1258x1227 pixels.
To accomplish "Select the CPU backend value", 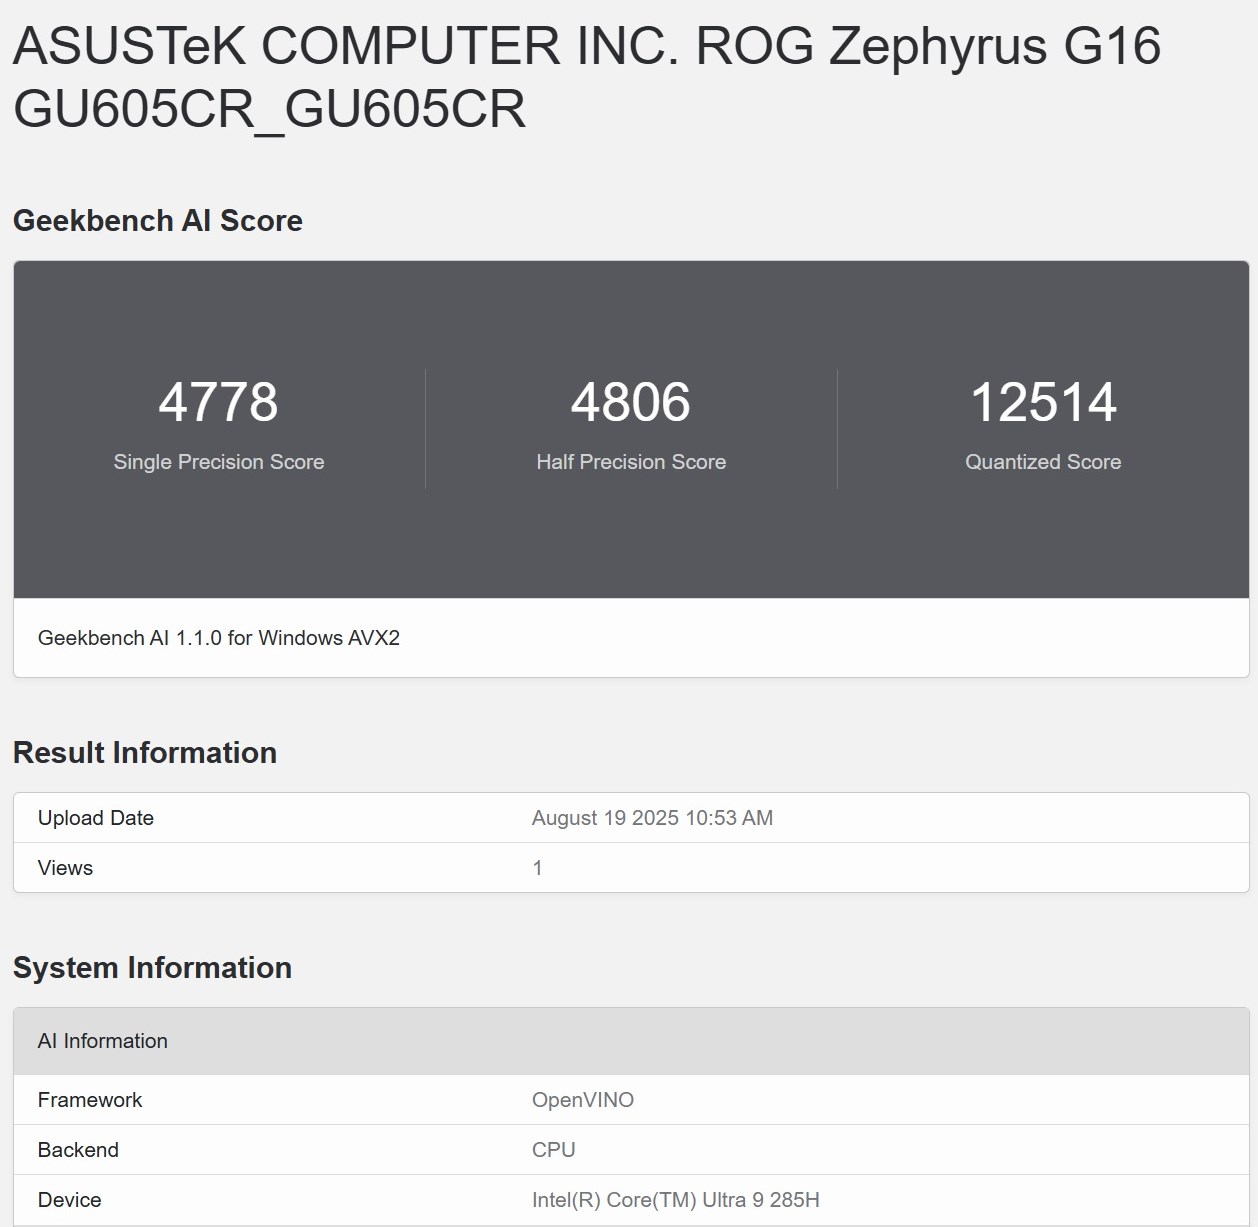I will pos(553,1150).
